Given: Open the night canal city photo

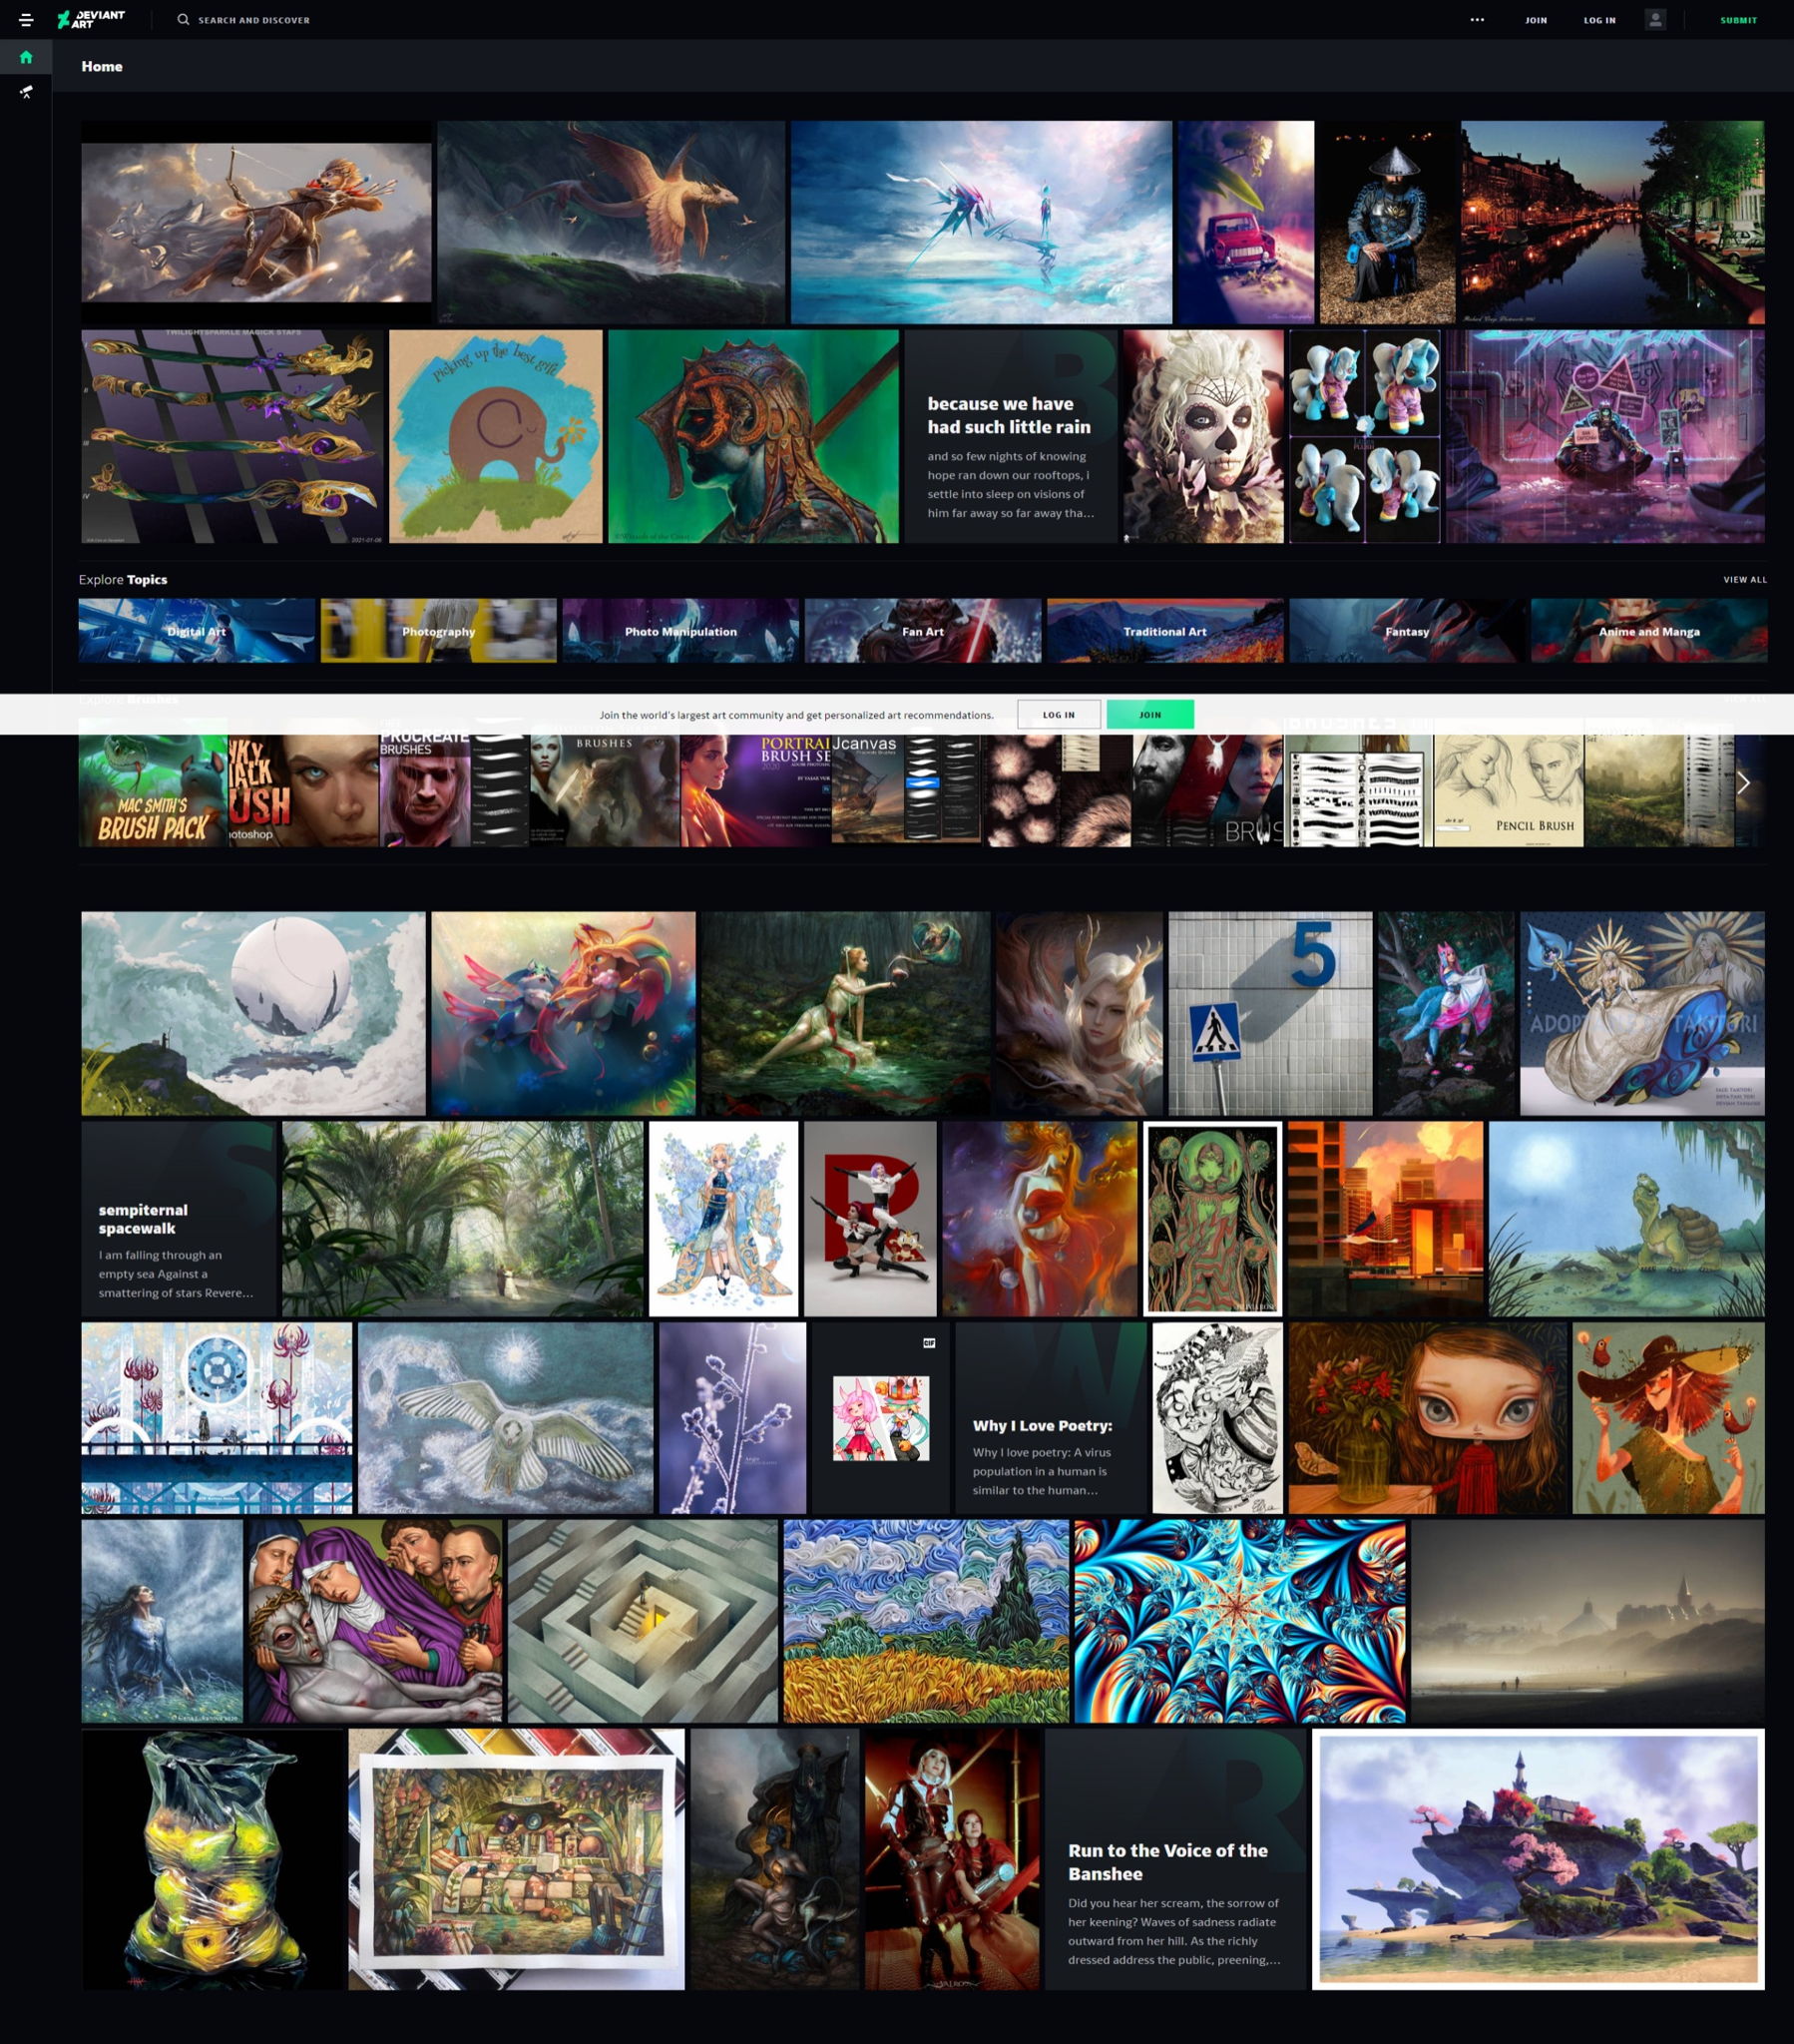Looking at the screenshot, I should 1613,222.
